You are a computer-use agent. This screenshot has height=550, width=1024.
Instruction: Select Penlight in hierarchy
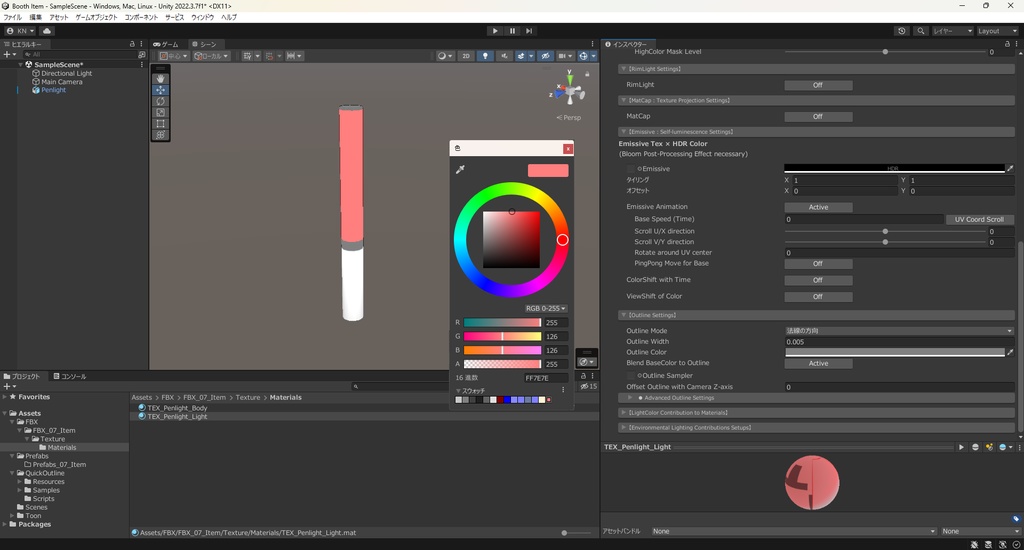pyautogui.click(x=54, y=90)
